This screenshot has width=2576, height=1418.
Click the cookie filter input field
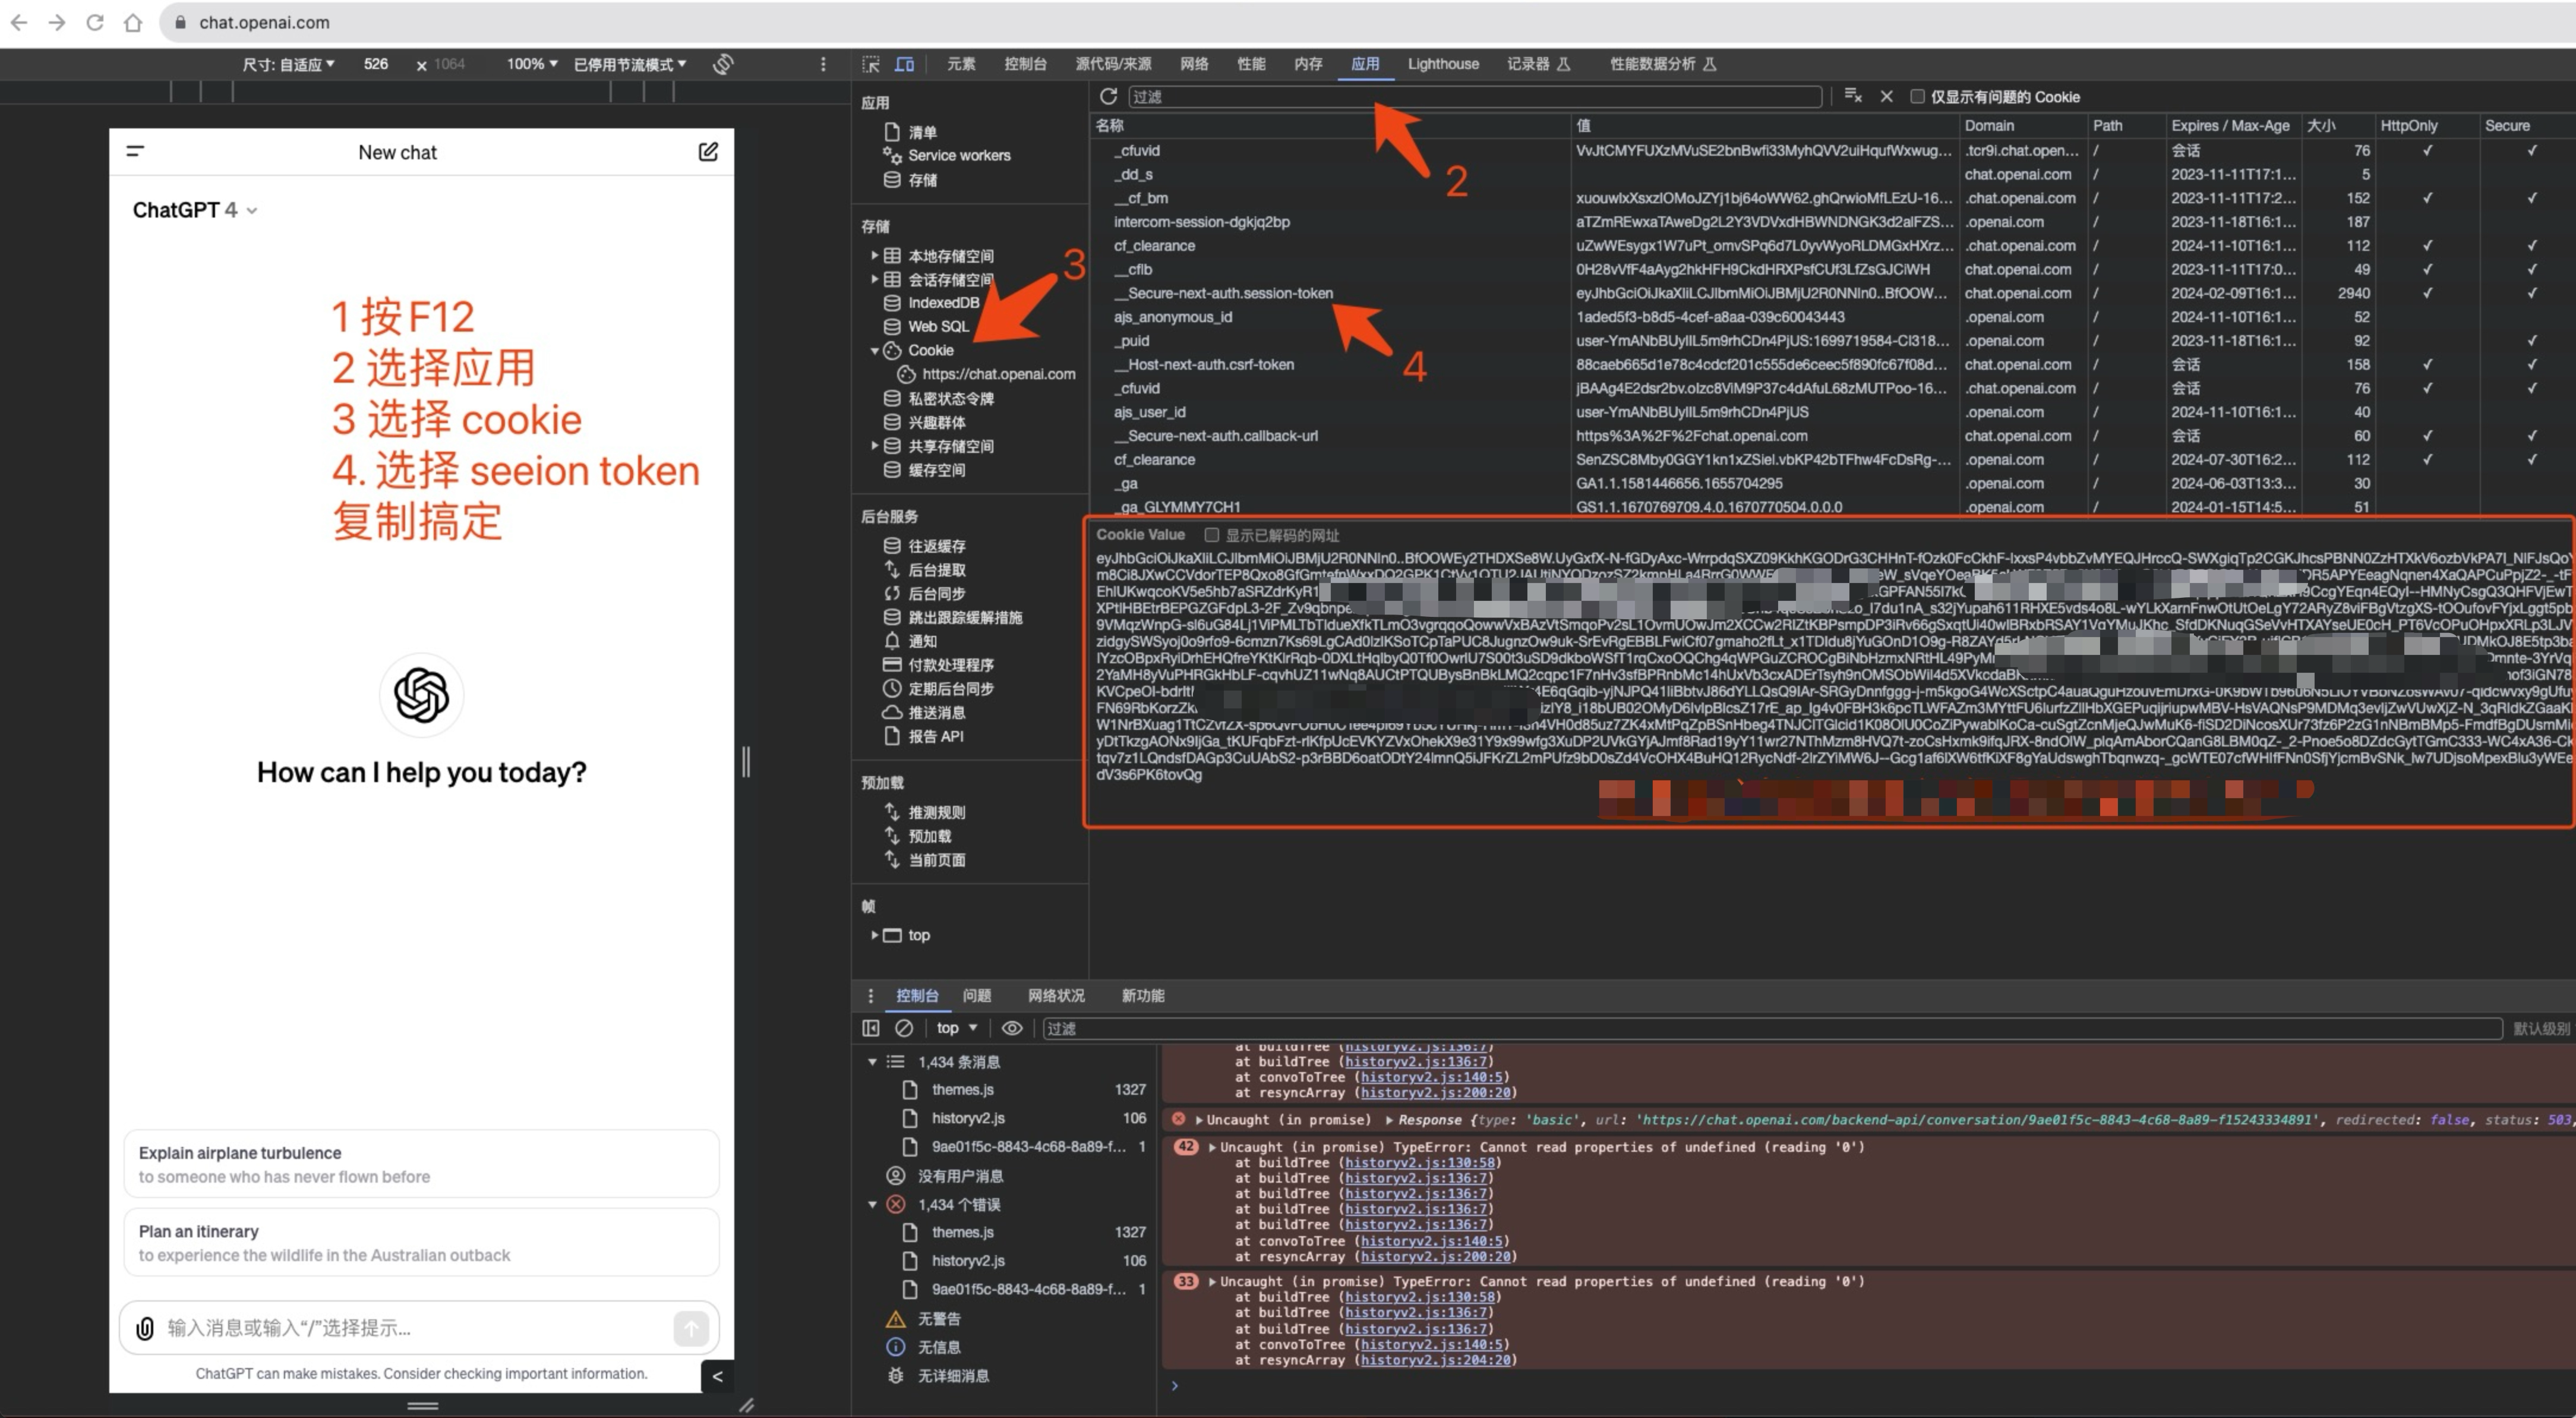(1475, 96)
